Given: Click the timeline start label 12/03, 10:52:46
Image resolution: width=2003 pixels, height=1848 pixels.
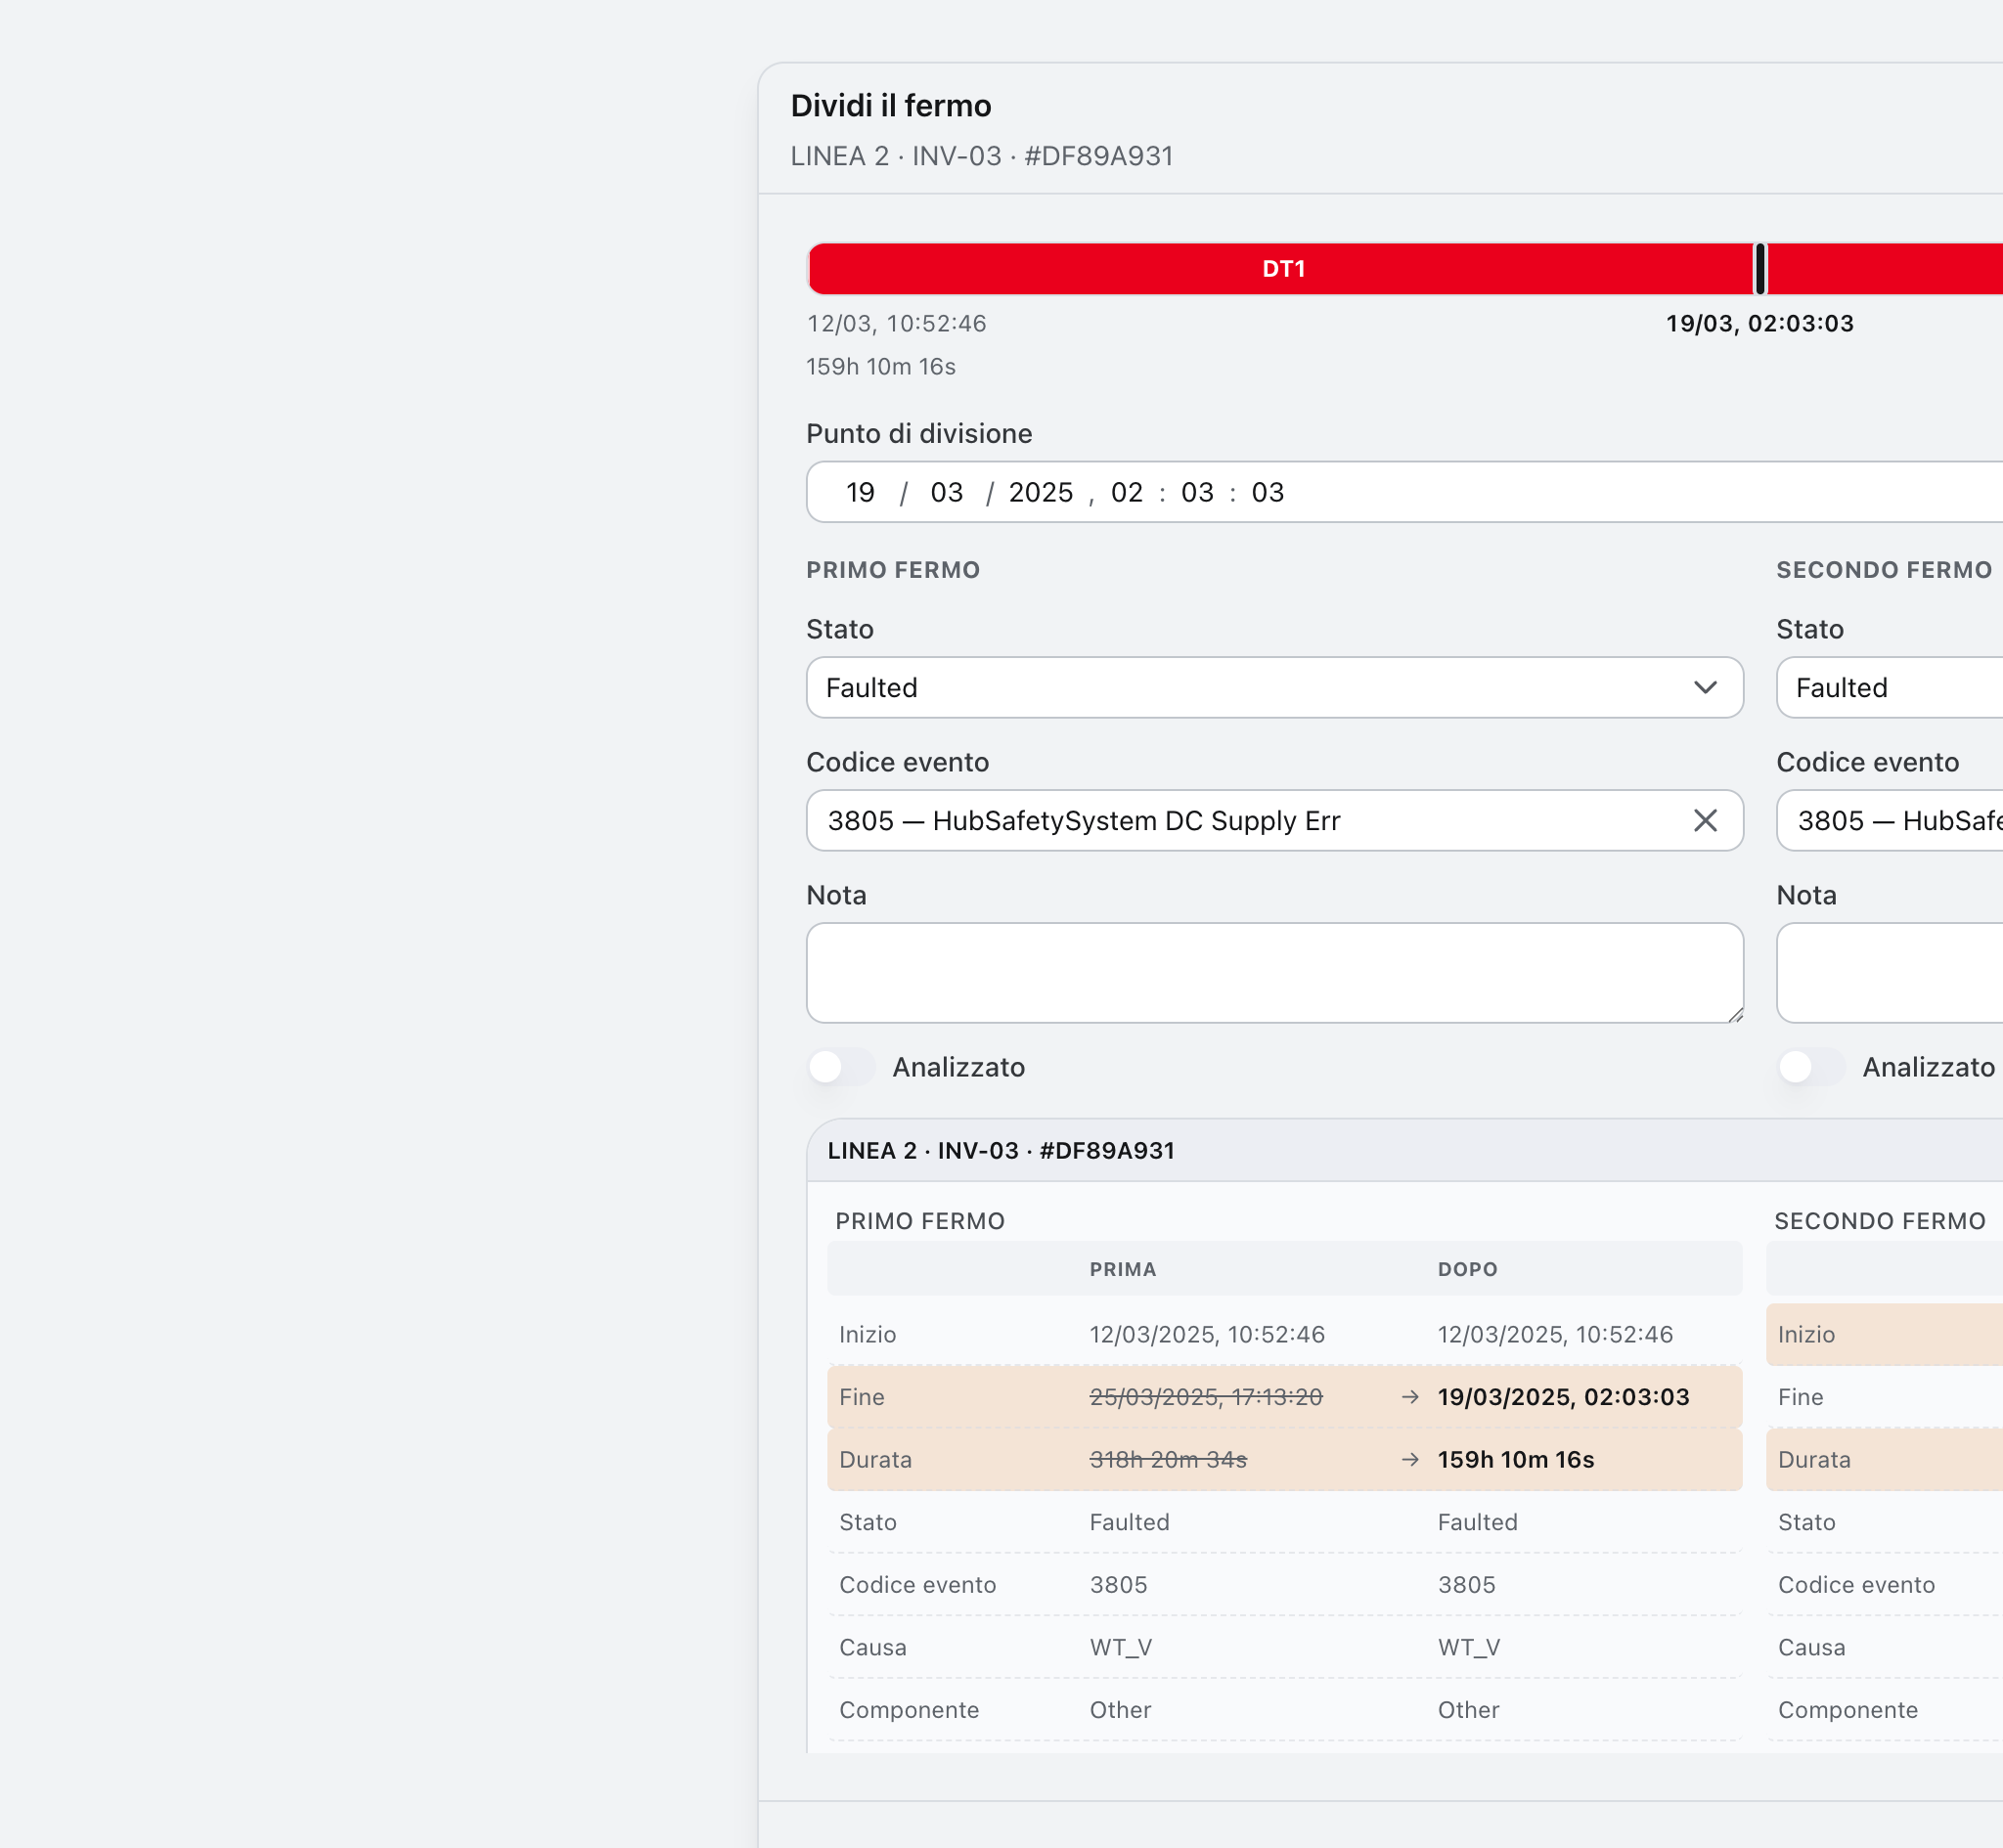Looking at the screenshot, I should pyautogui.click(x=897, y=324).
